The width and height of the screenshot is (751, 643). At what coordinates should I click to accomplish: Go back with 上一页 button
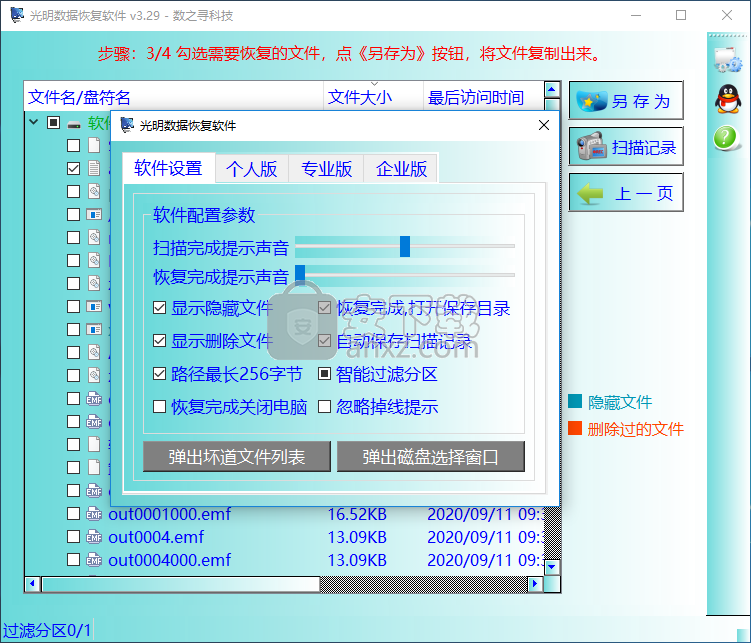(x=626, y=192)
